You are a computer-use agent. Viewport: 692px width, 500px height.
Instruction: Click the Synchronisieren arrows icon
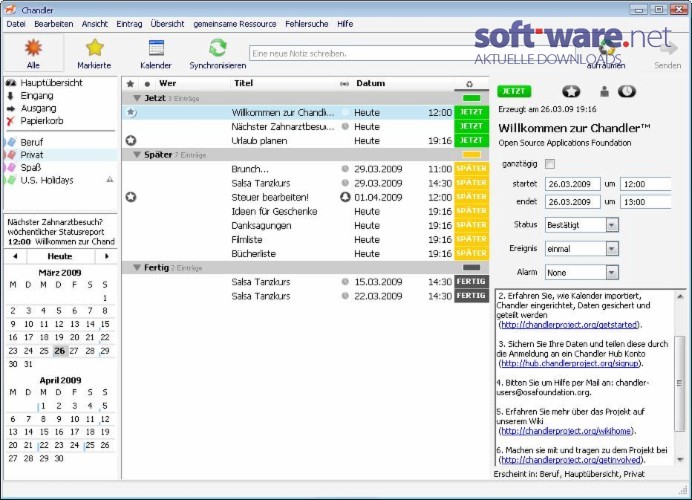(218, 47)
